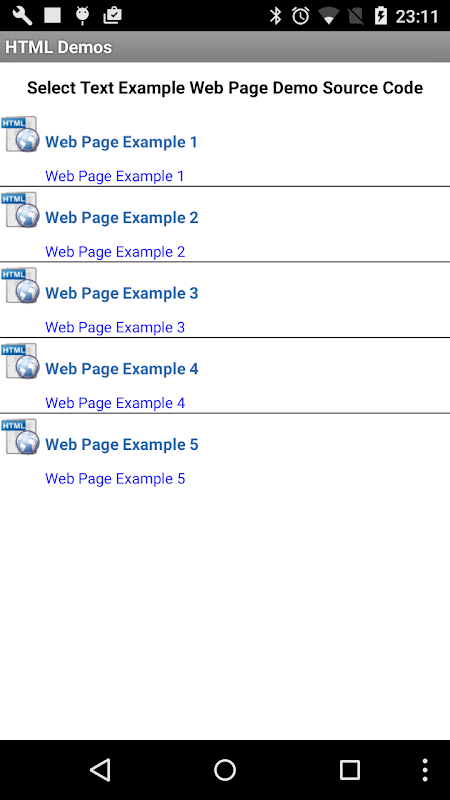Select bold title Web Page Example 4

tap(121, 368)
